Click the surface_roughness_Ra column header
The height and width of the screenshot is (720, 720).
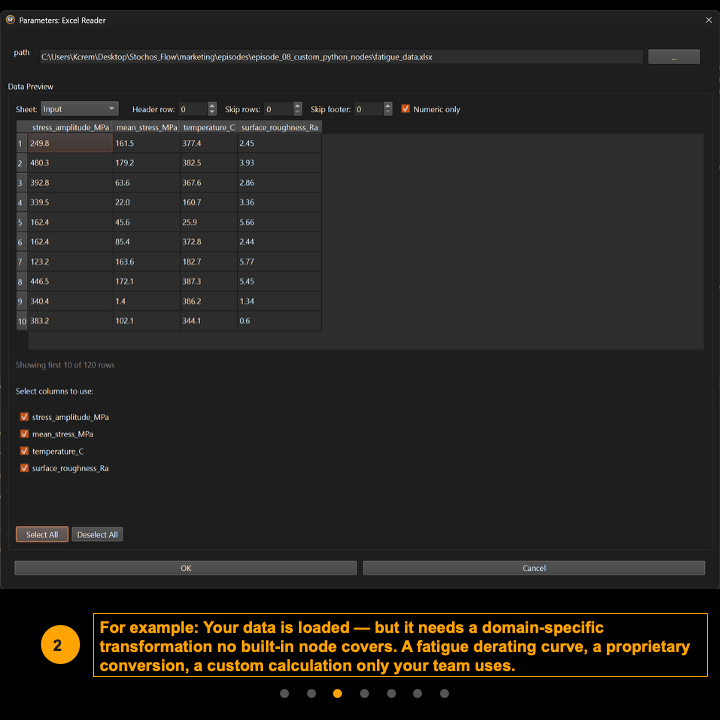(279, 127)
